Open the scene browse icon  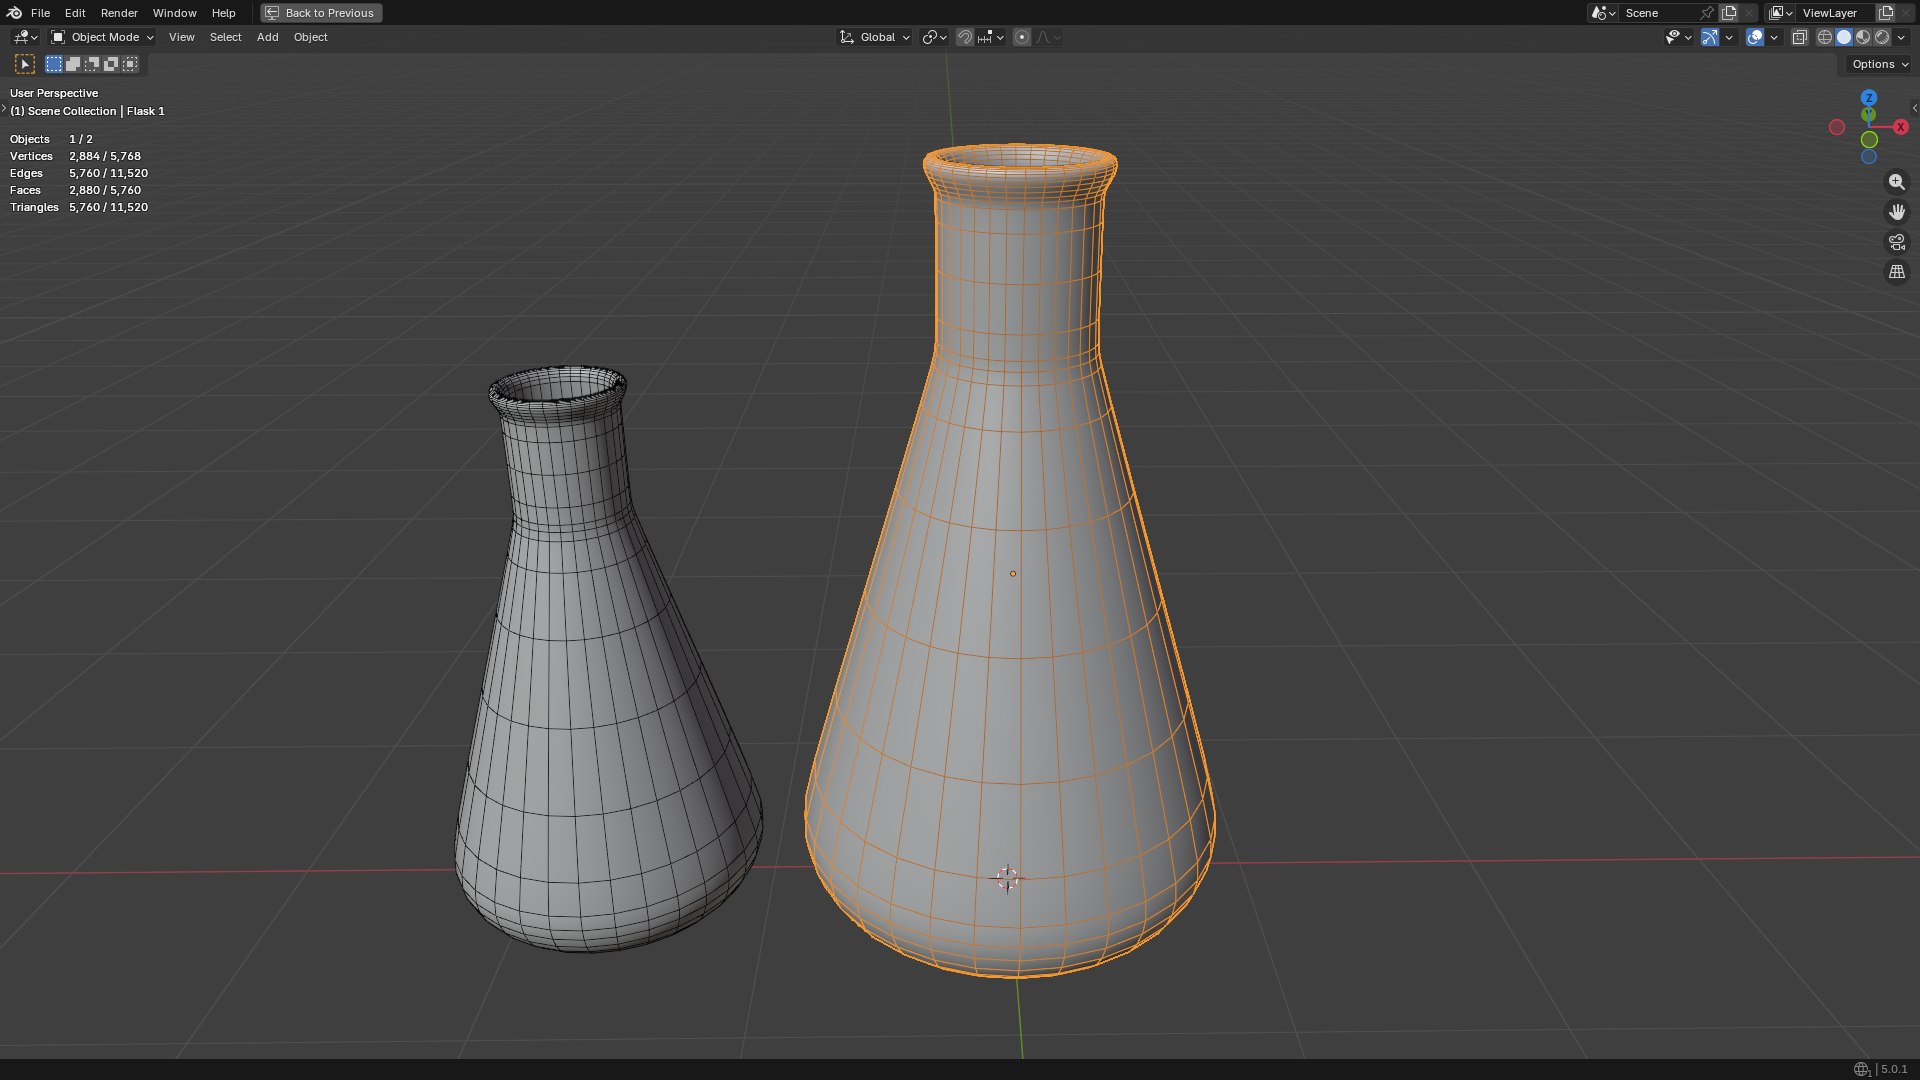(x=1603, y=13)
